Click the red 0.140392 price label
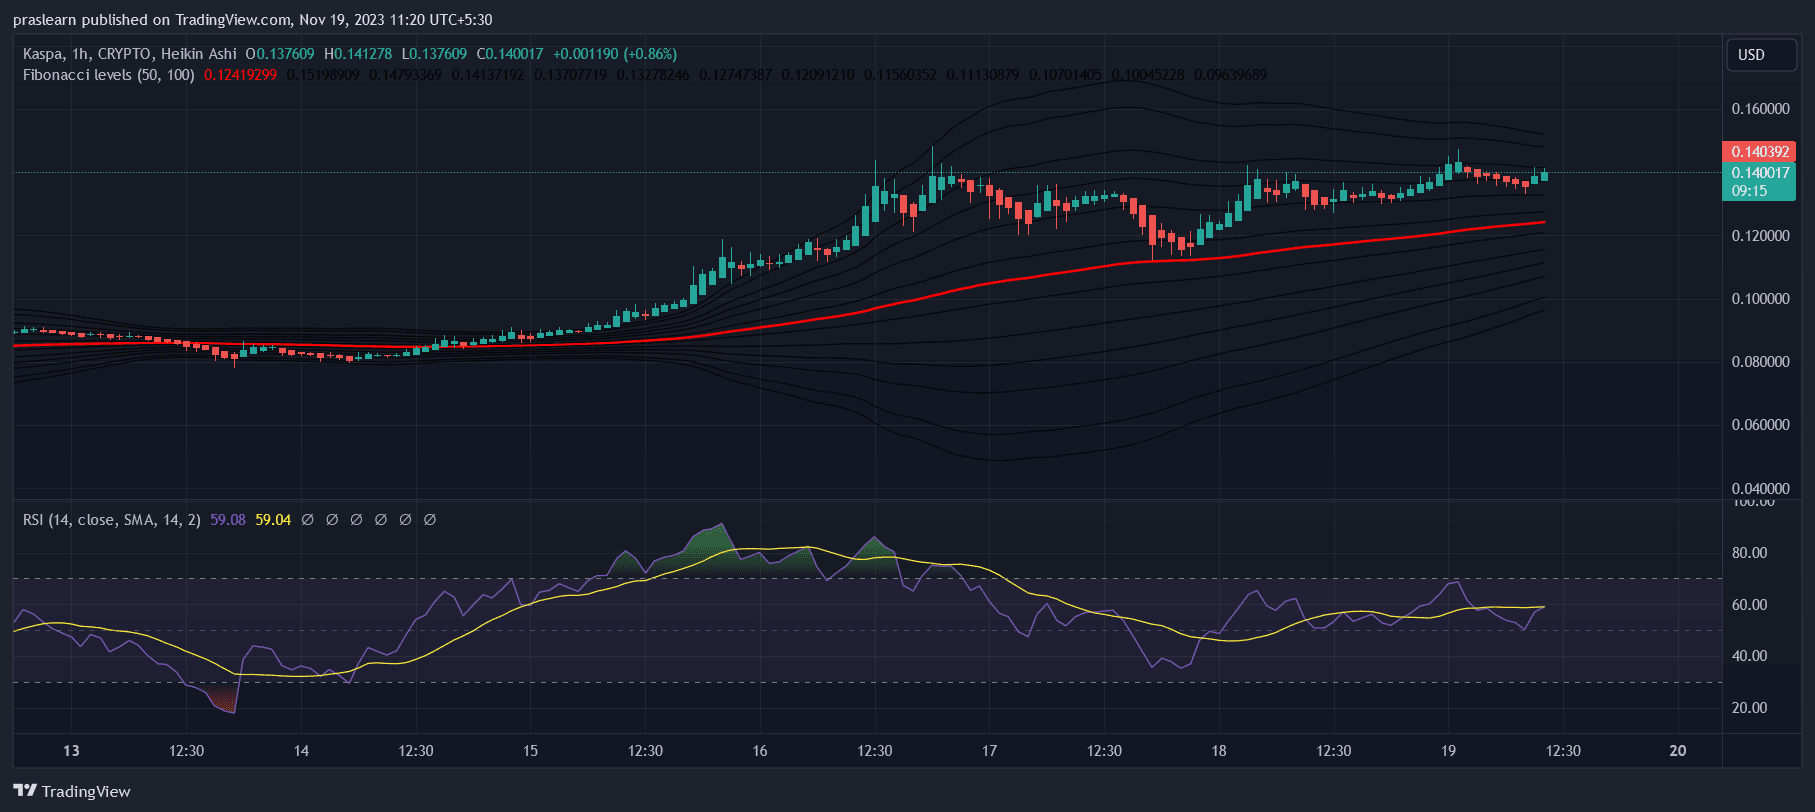1815x812 pixels. [x=1759, y=152]
